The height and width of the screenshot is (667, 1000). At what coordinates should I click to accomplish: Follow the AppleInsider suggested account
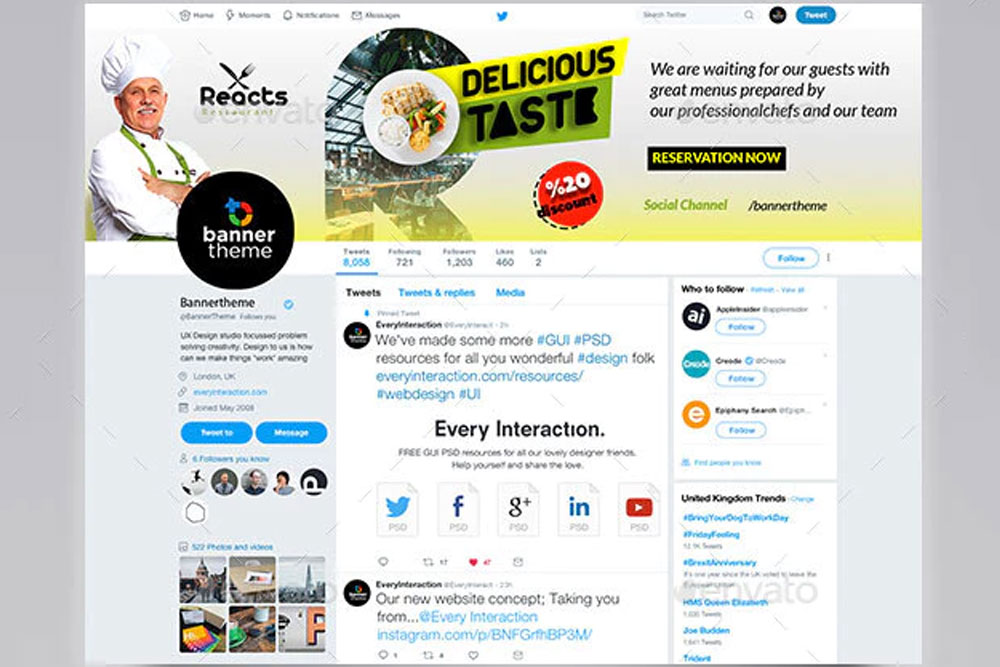[740, 327]
